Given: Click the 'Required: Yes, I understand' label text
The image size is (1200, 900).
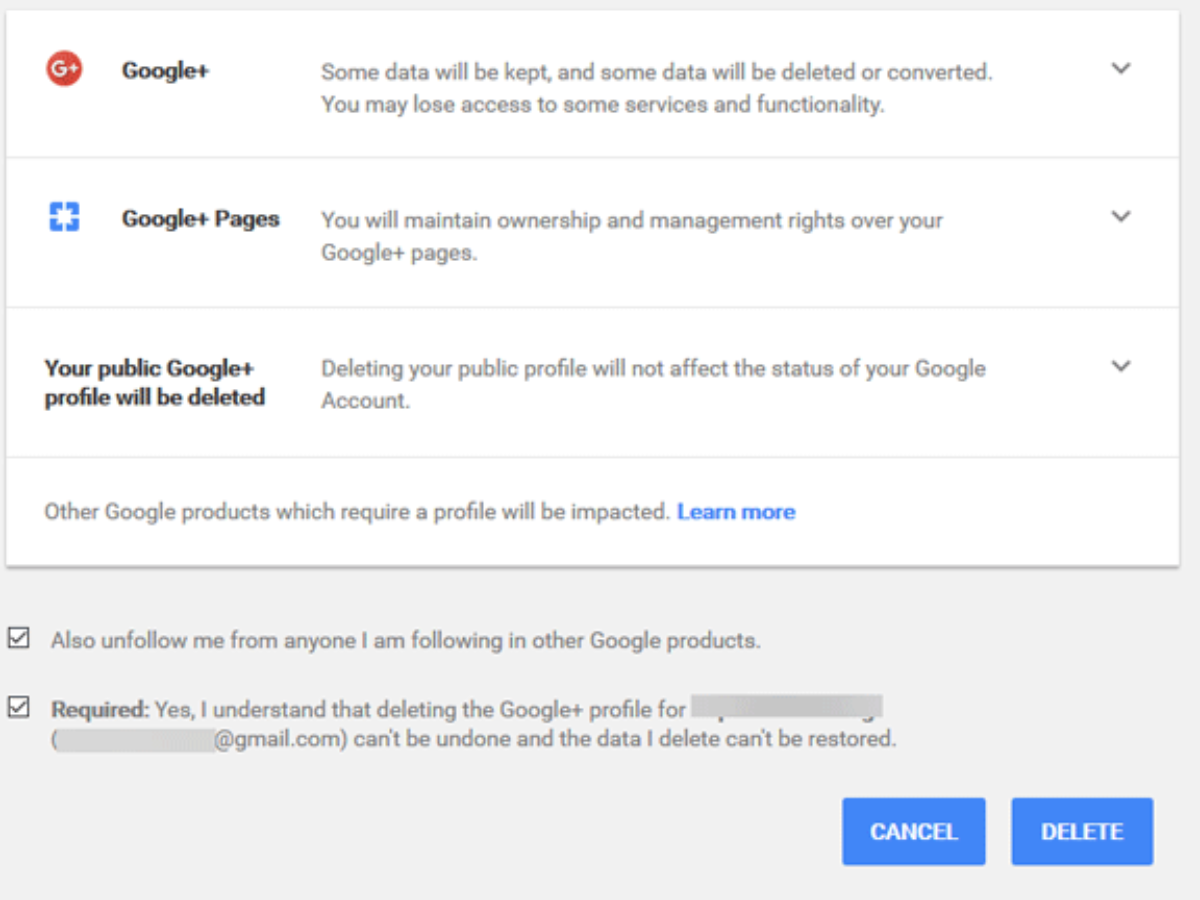Looking at the screenshot, I should (474, 725).
